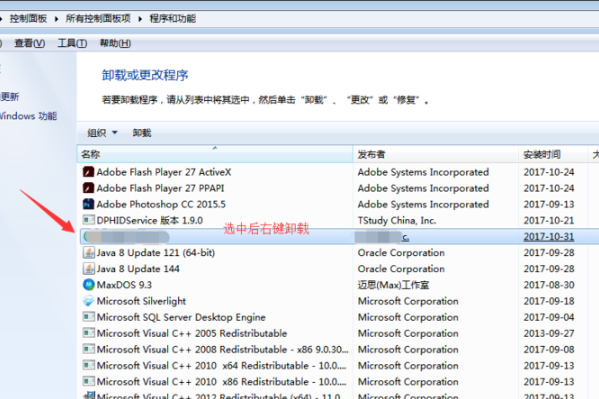Viewport: 599px width, 399px height.
Task: Click 控制面板 in the address breadcrumb
Action: coord(28,18)
